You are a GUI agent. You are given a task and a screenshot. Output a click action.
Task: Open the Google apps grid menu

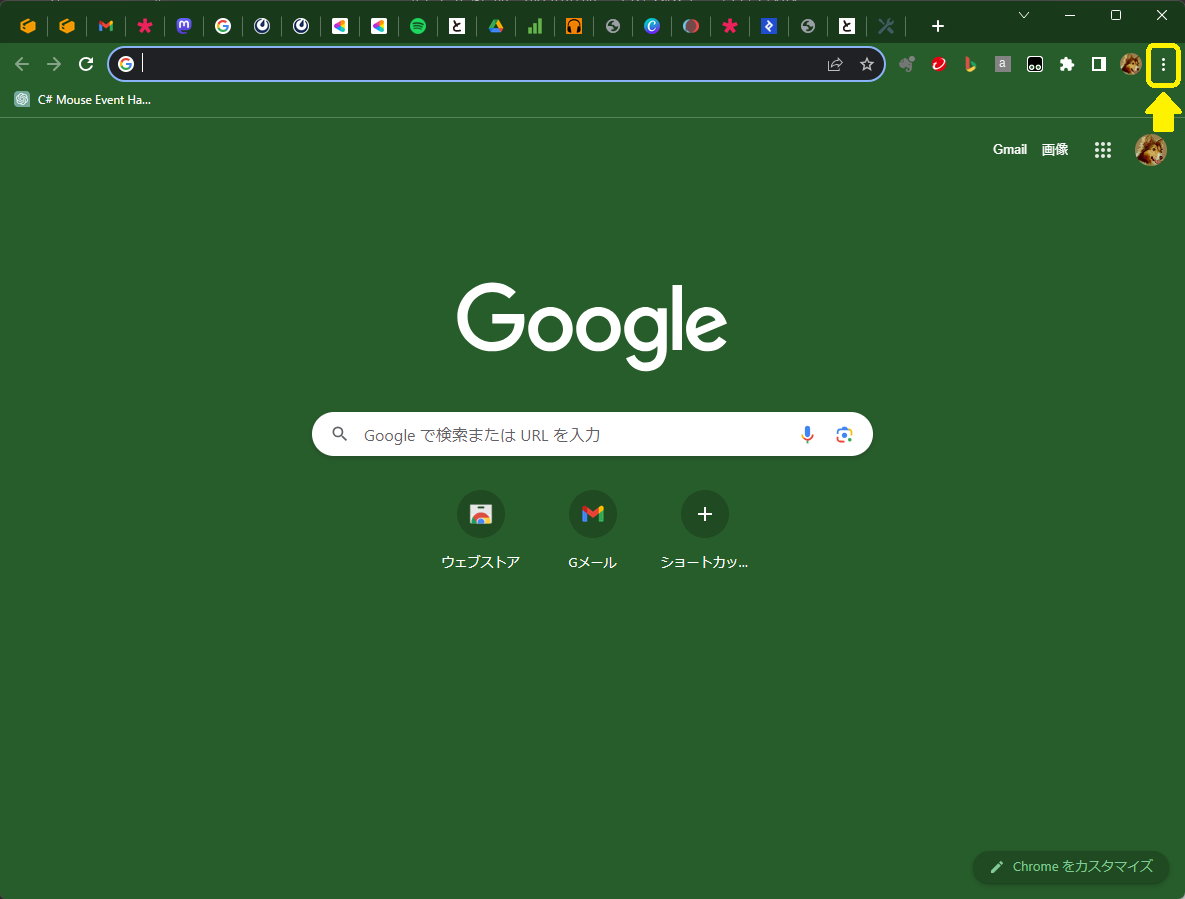coord(1102,149)
